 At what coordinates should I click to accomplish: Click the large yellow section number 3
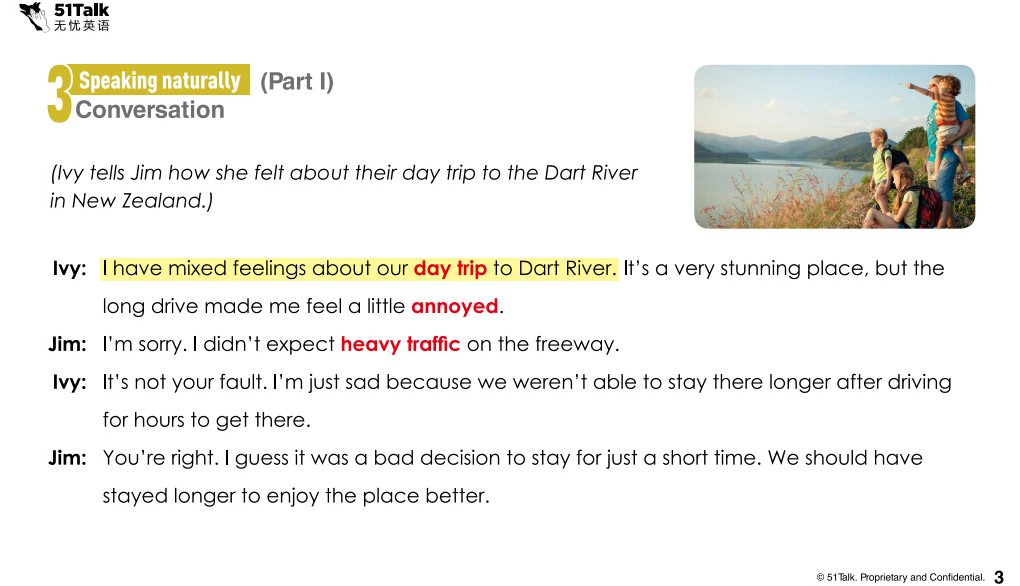click(59, 96)
